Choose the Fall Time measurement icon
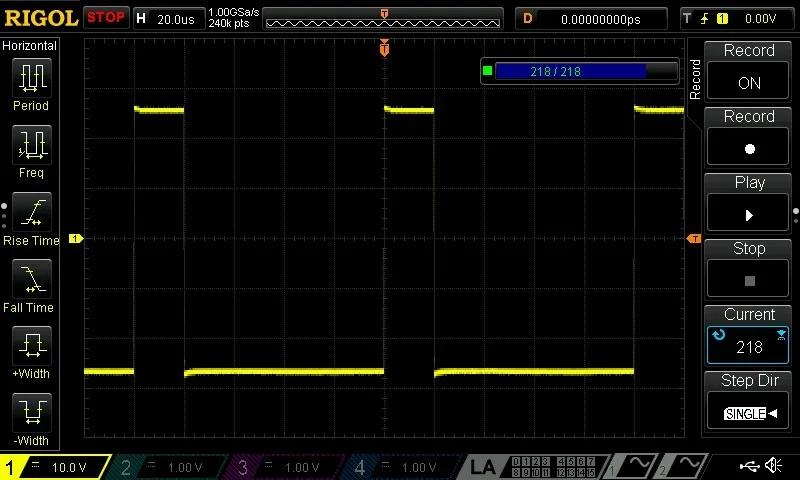Image resolution: width=800 pixels, height=480 pixels. coord(31,280)
